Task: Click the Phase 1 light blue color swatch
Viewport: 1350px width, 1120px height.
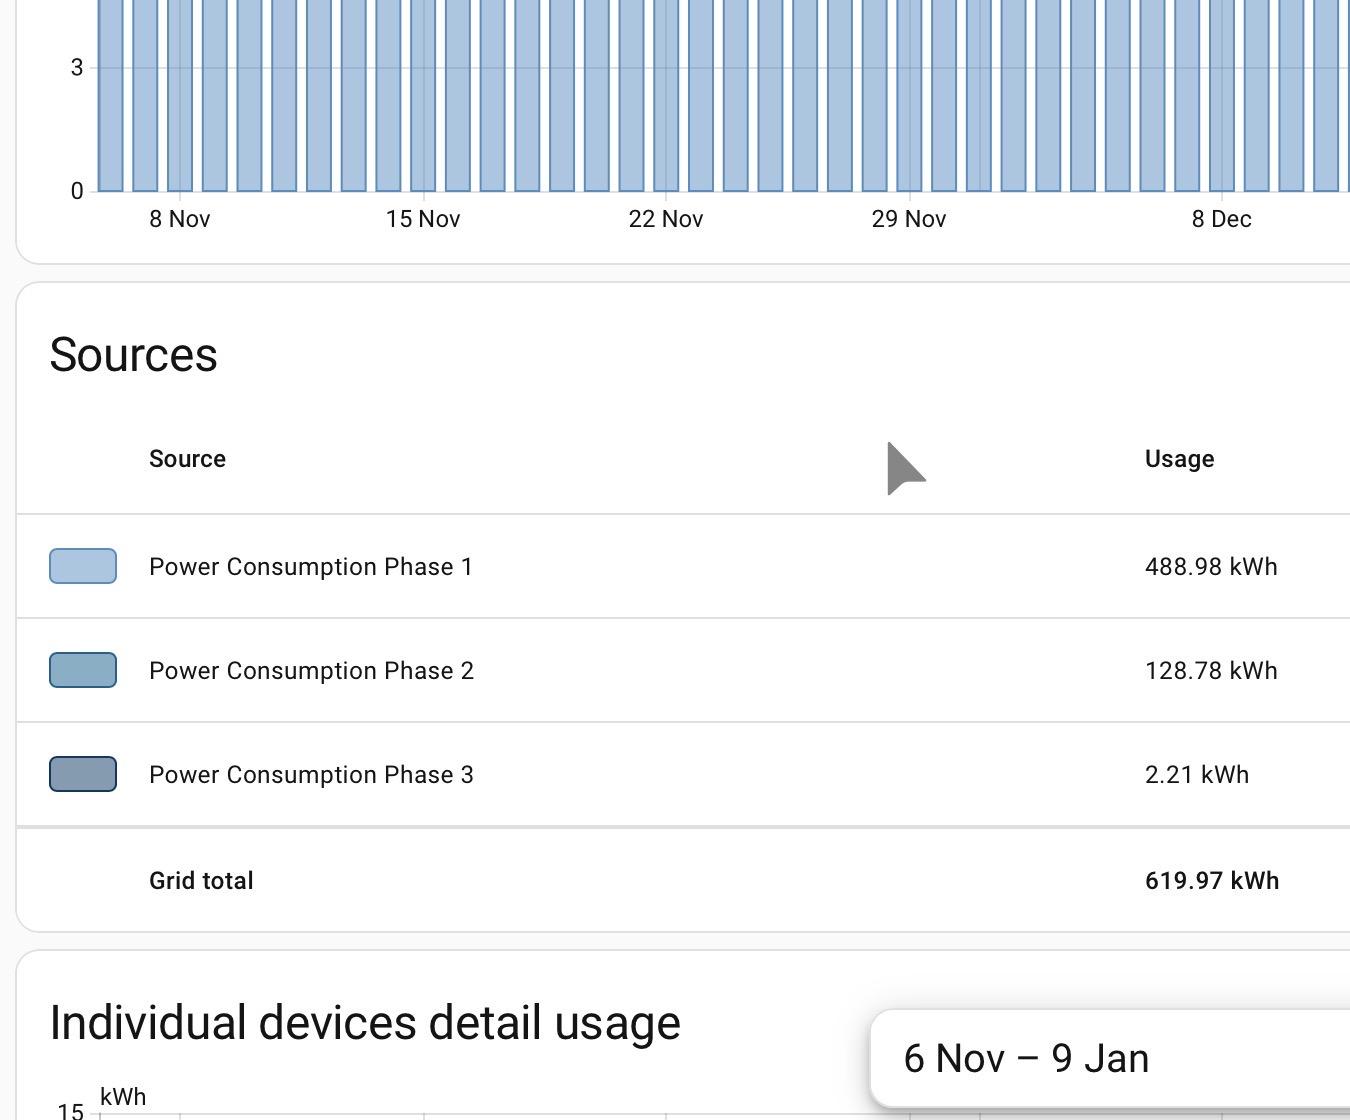Action: 83,566
